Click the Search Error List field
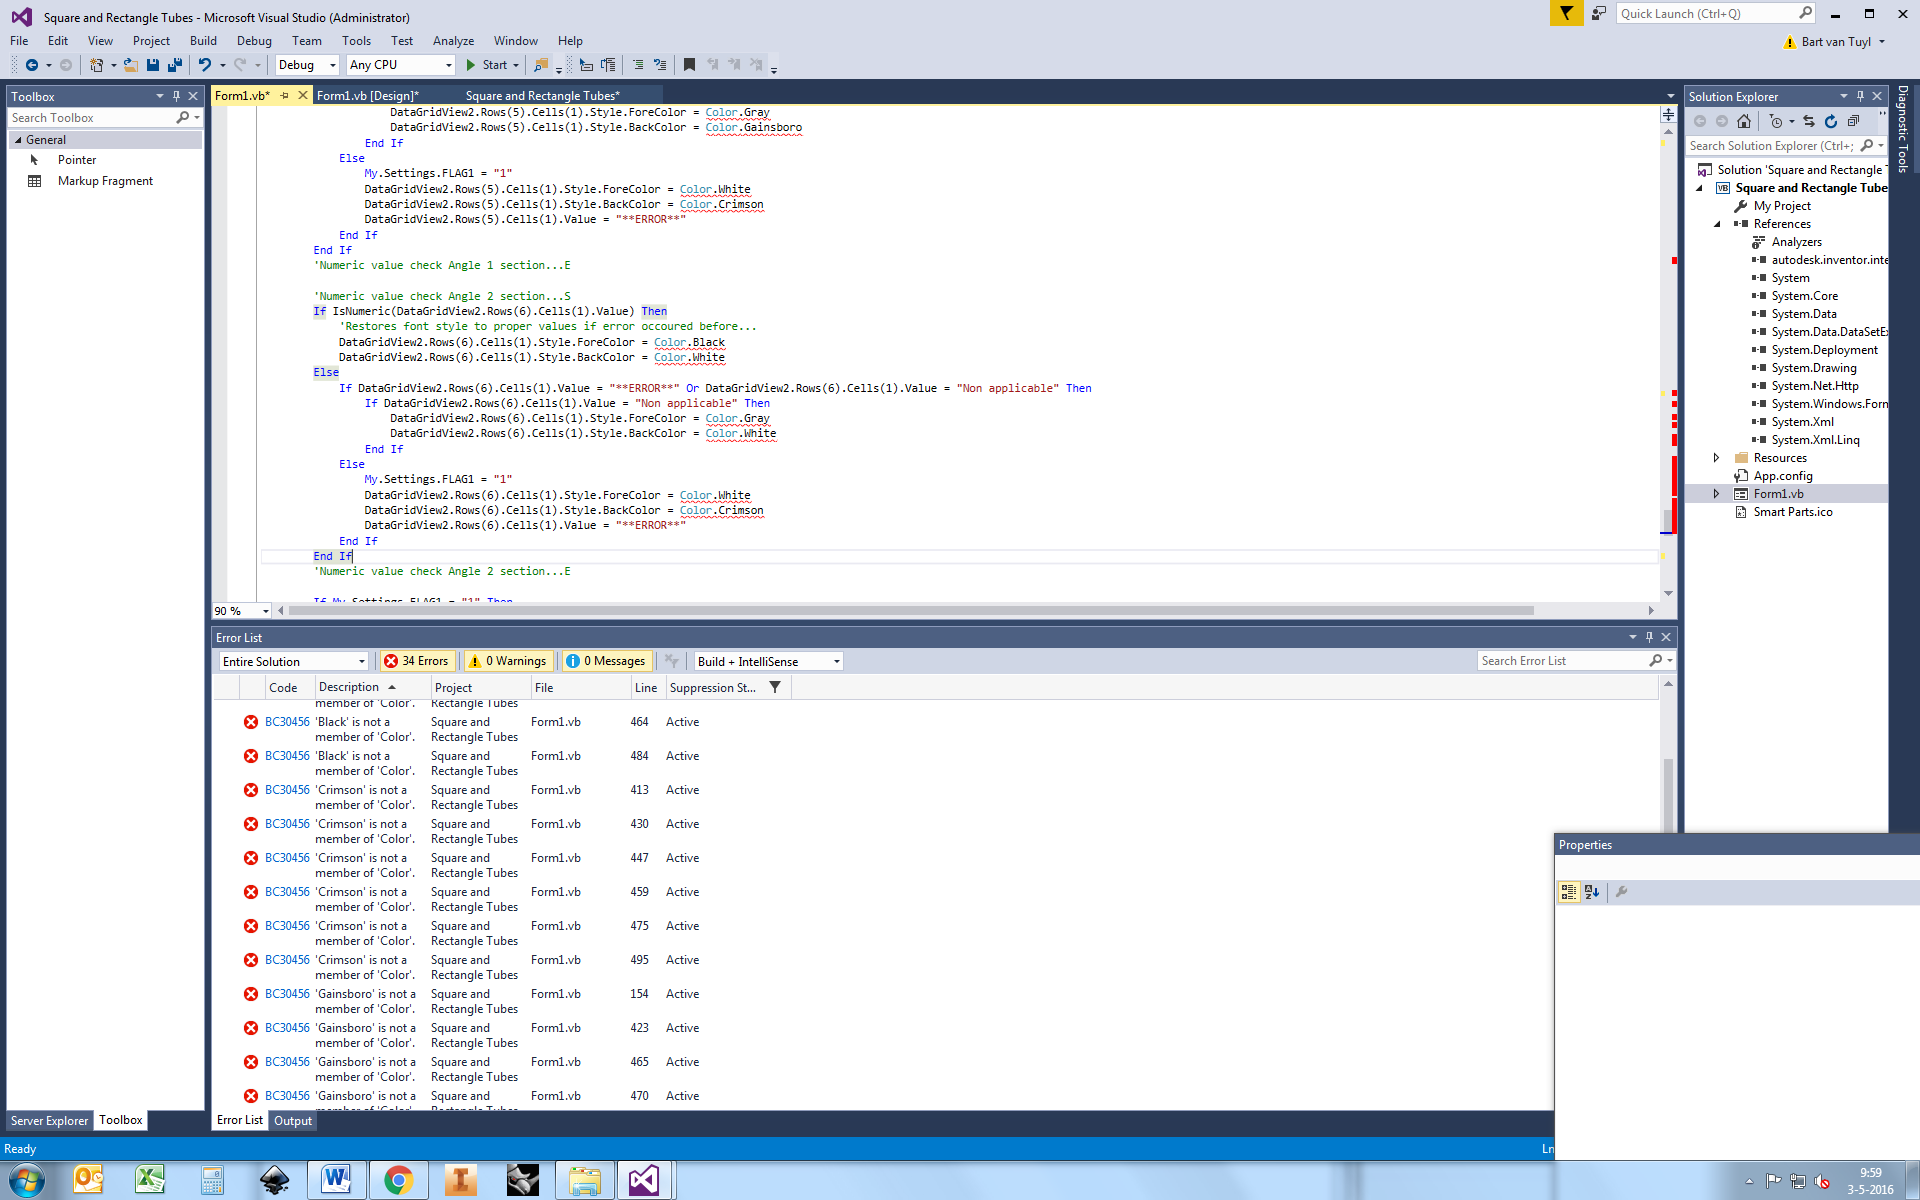The image size is (1920, 1200). [x=1562, y=661]
